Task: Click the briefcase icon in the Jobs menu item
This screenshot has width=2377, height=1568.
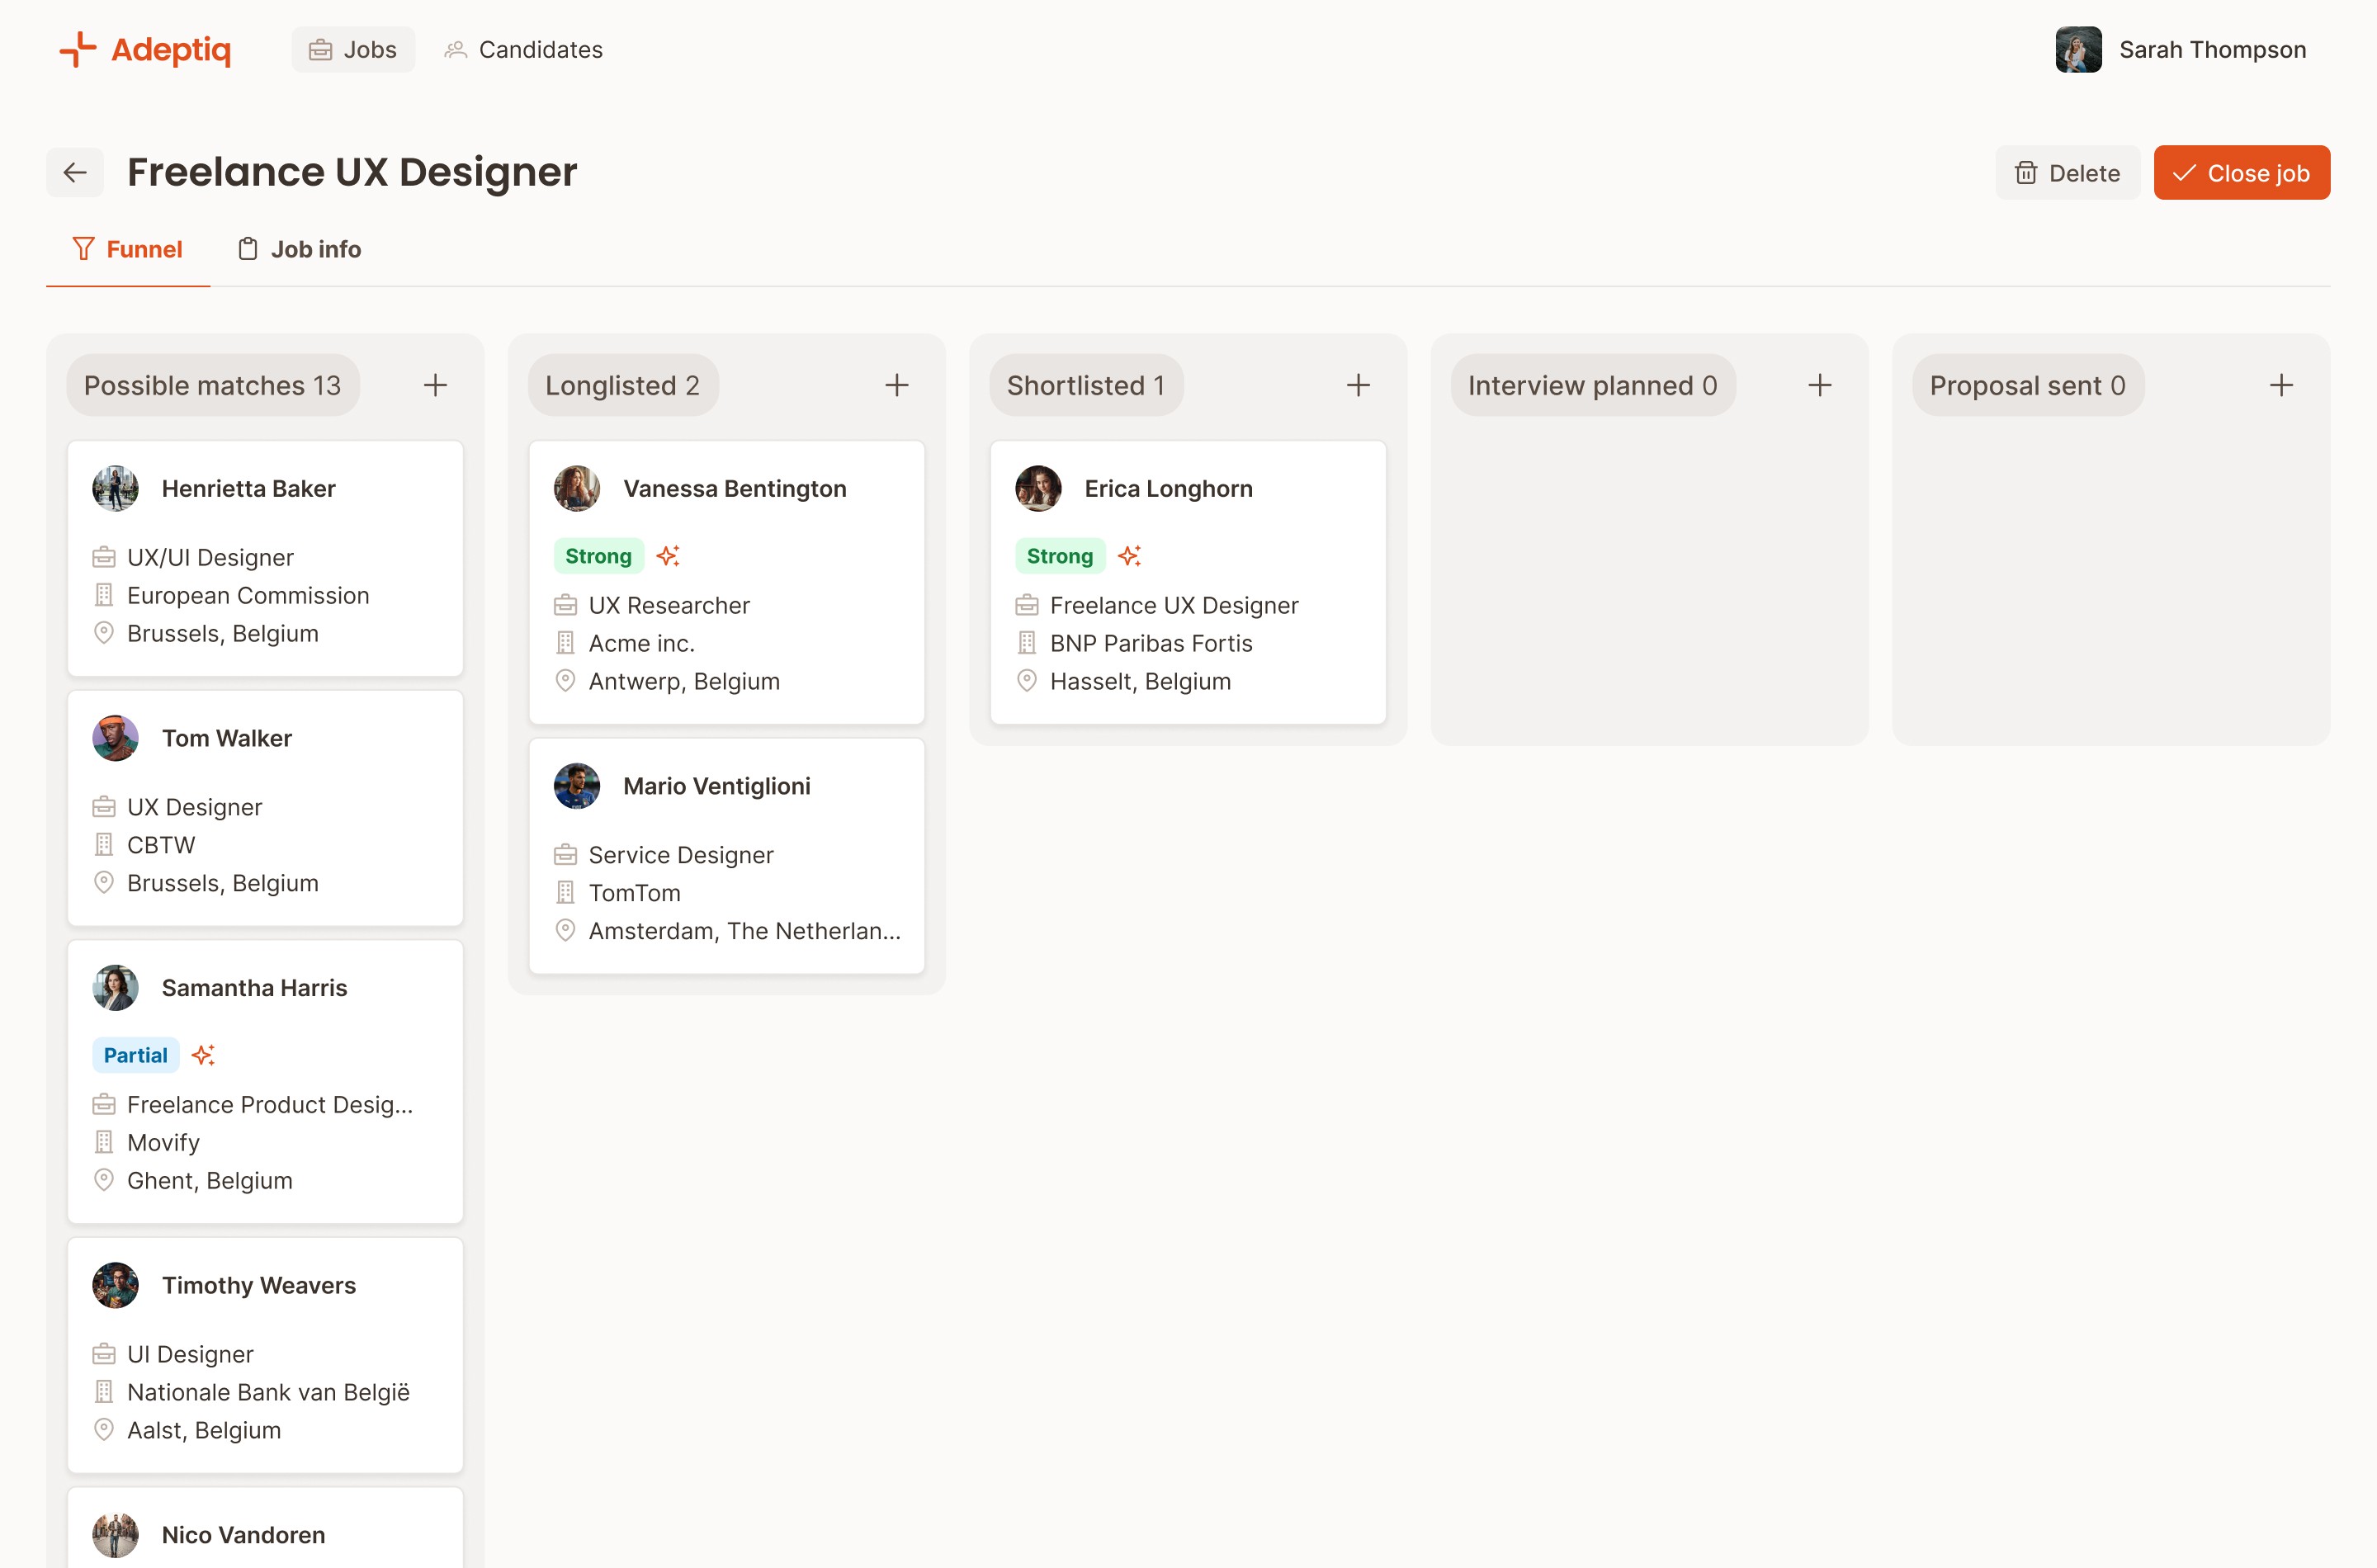Action: tap(321, 48)
